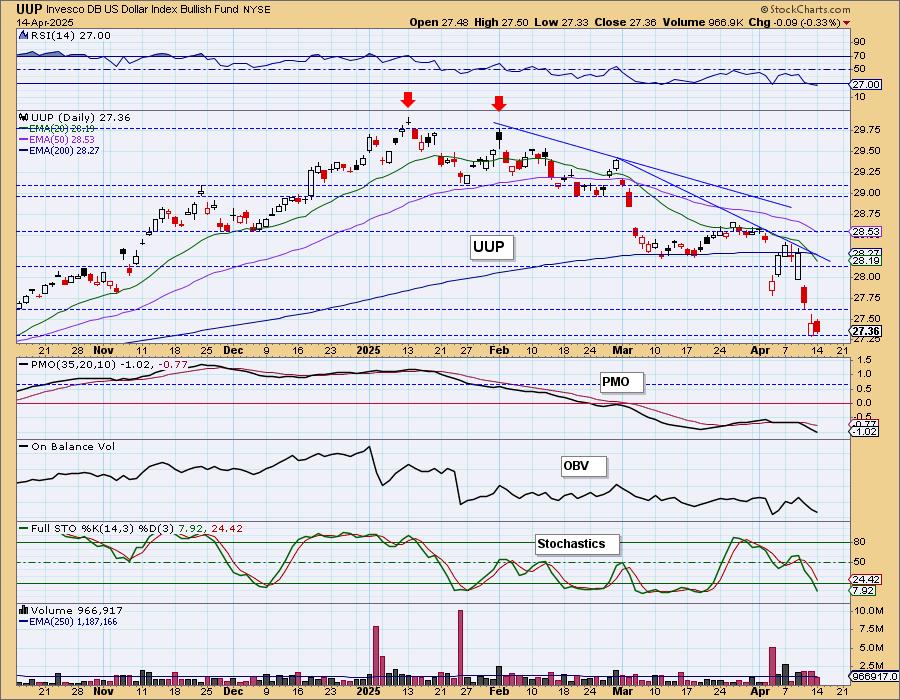Click the 10.0M volume axis label
Image resolution: width=900 pixels, height=700 pixels.
coord(868,610)
